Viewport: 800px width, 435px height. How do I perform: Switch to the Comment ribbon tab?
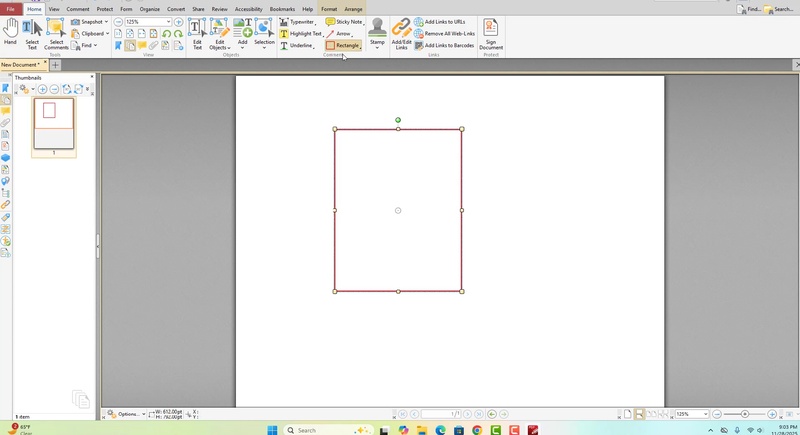click(x=78, y=9)
